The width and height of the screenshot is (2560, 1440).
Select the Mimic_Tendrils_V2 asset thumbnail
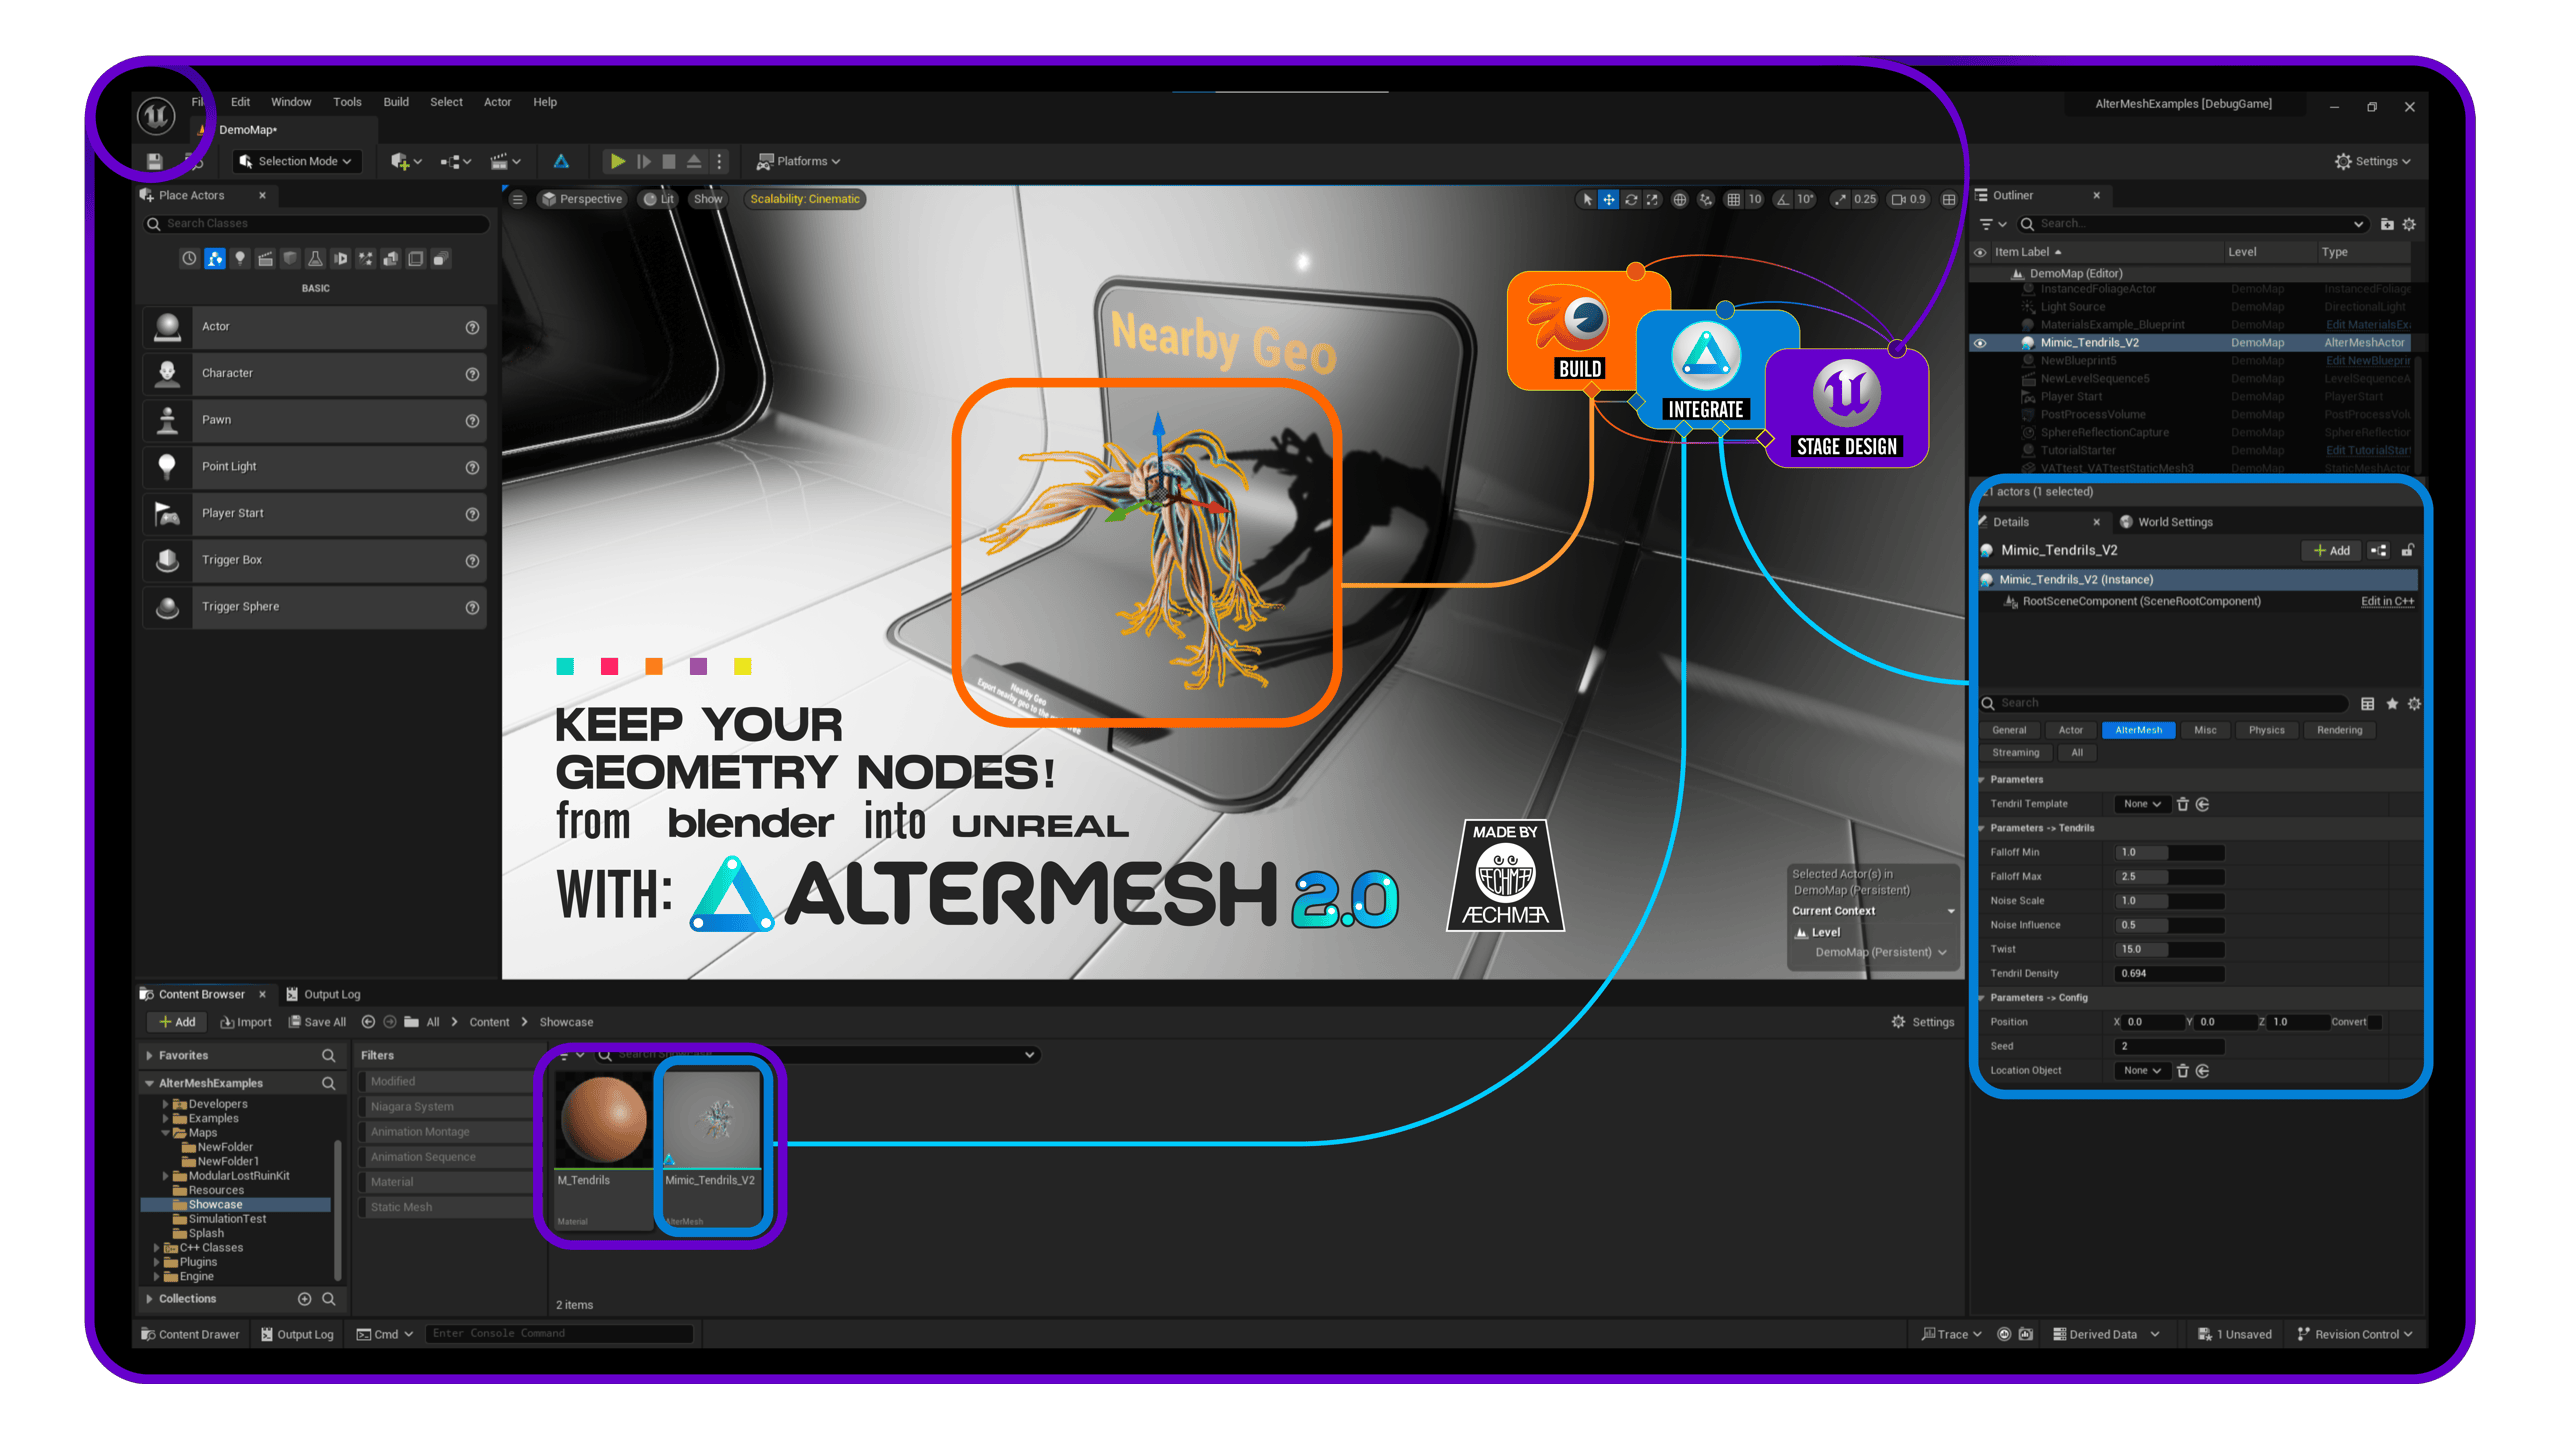point(712,1121)
